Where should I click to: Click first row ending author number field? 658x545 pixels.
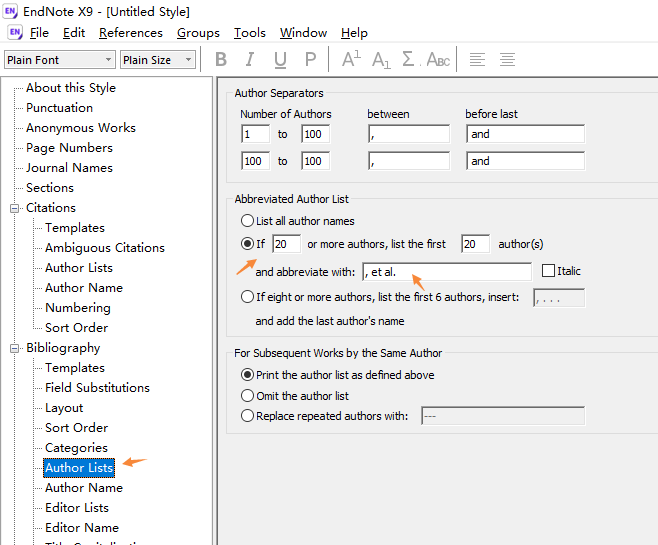point(316,134)
